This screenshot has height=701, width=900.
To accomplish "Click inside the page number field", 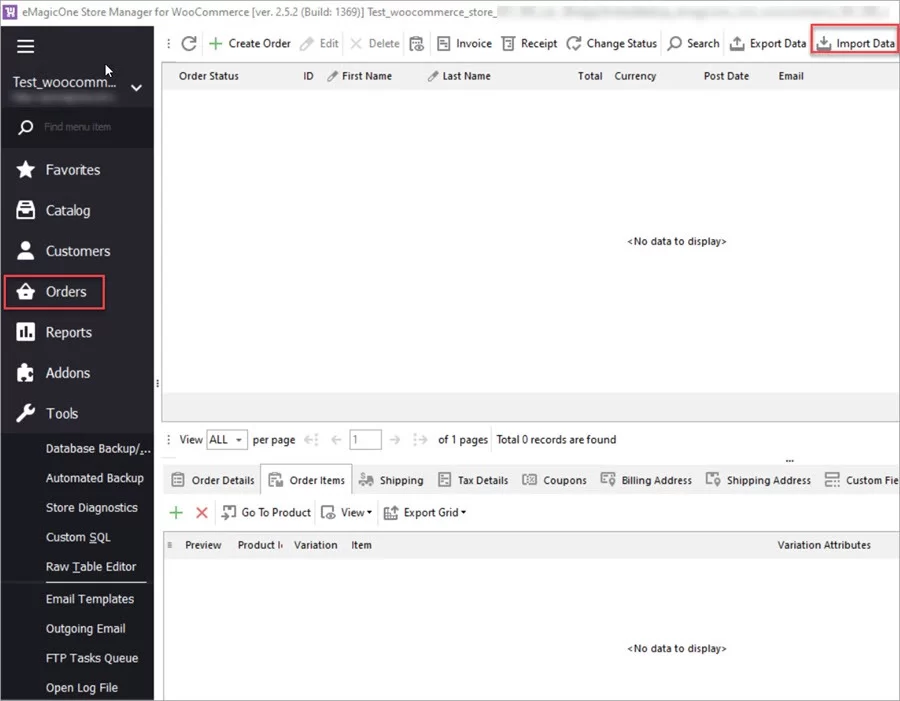I will [x=364, y=439].
